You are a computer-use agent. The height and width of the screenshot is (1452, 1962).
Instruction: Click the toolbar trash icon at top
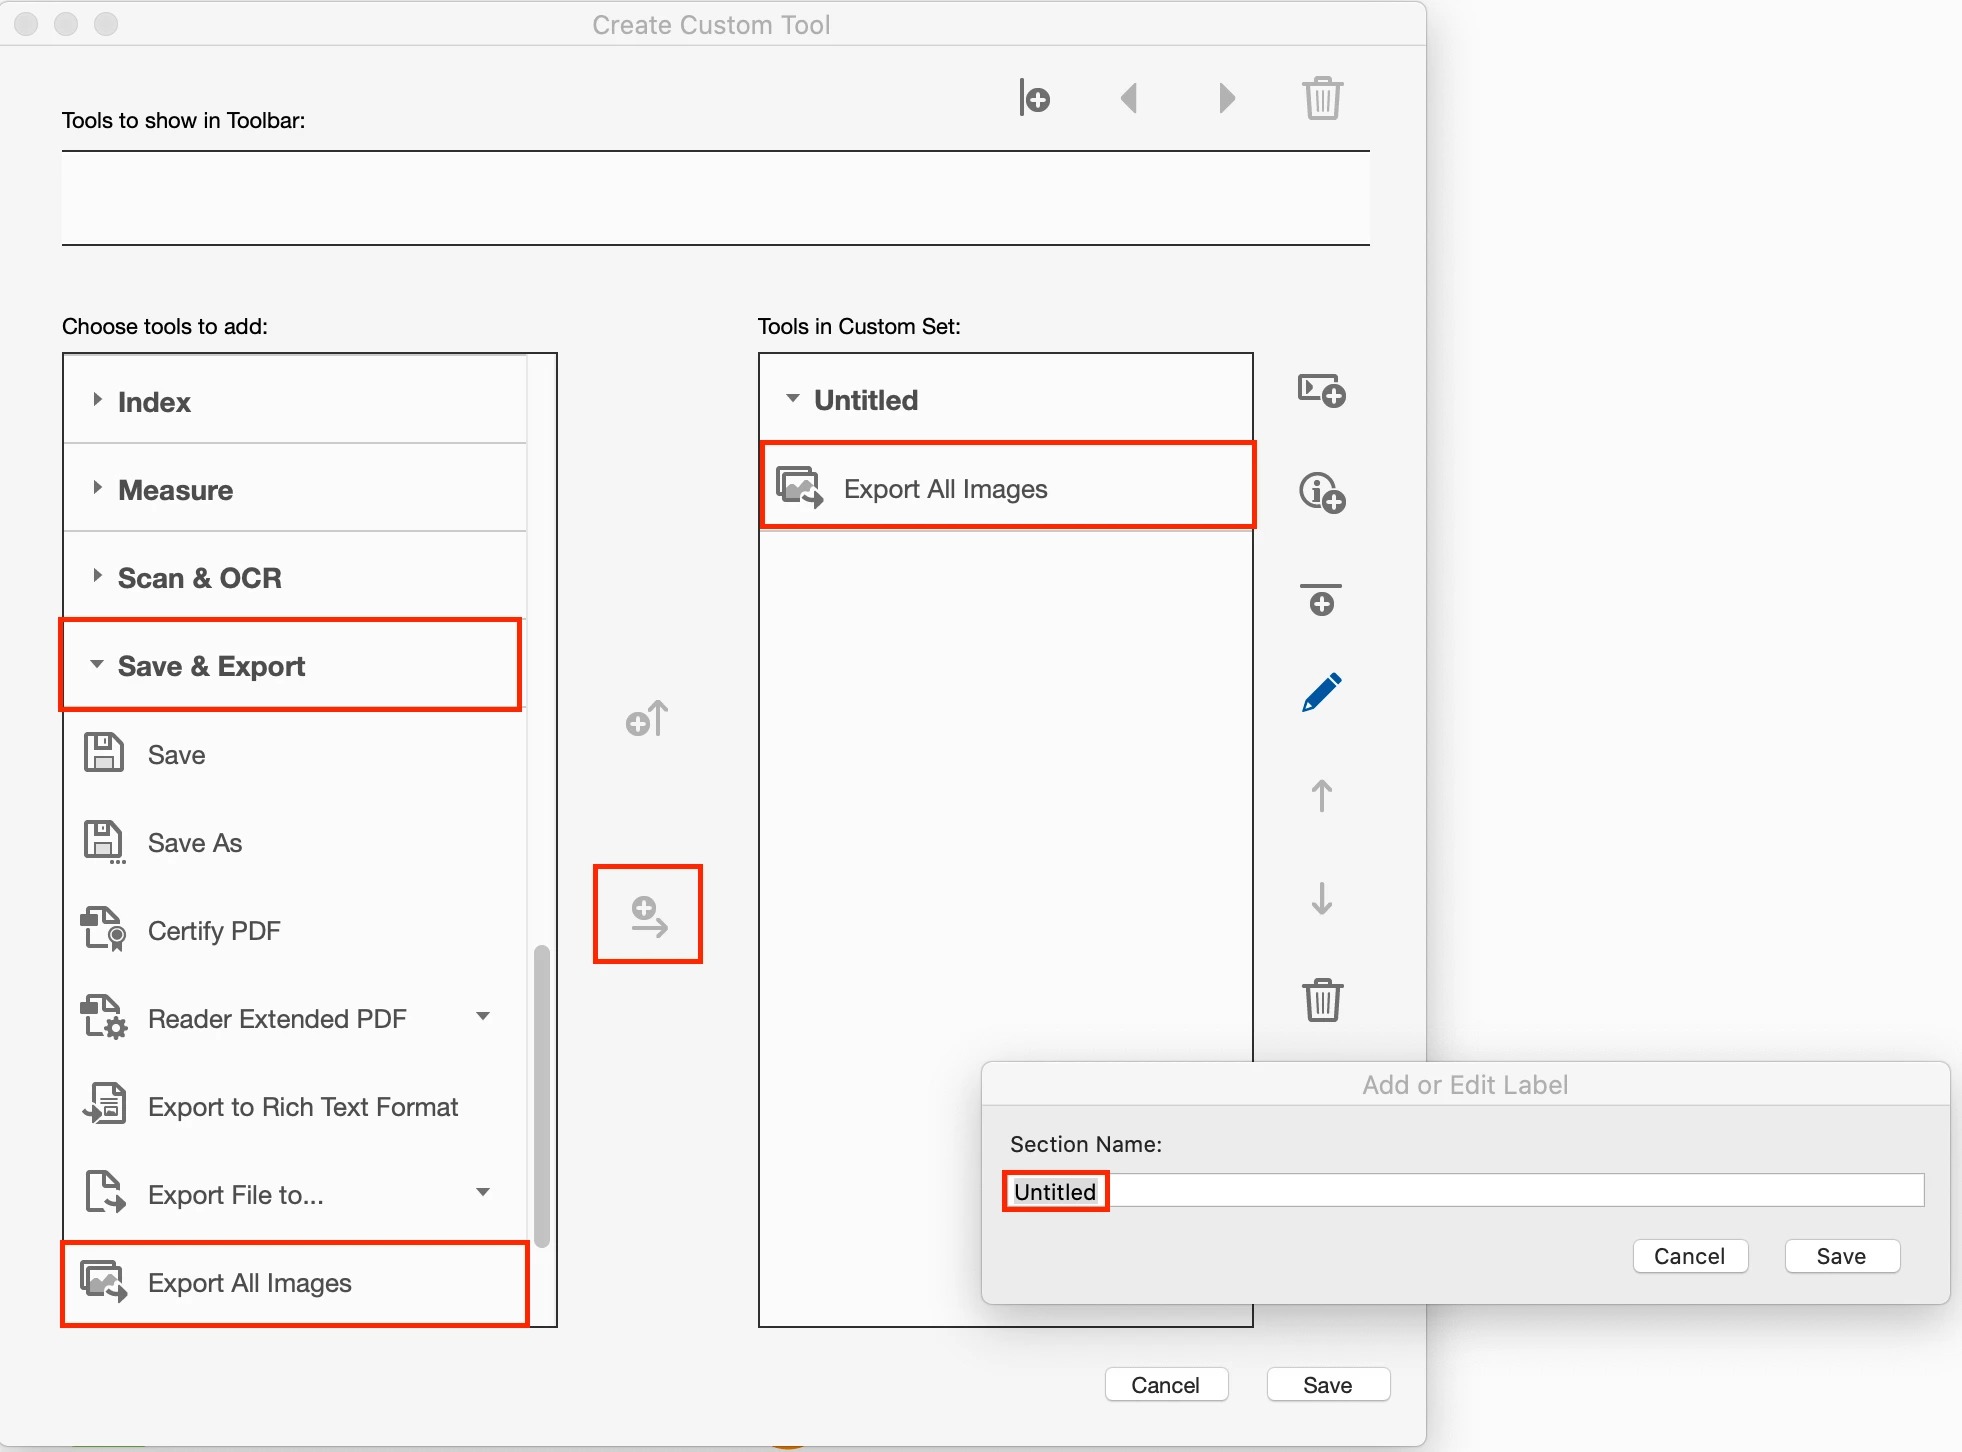click(1322, 98)
